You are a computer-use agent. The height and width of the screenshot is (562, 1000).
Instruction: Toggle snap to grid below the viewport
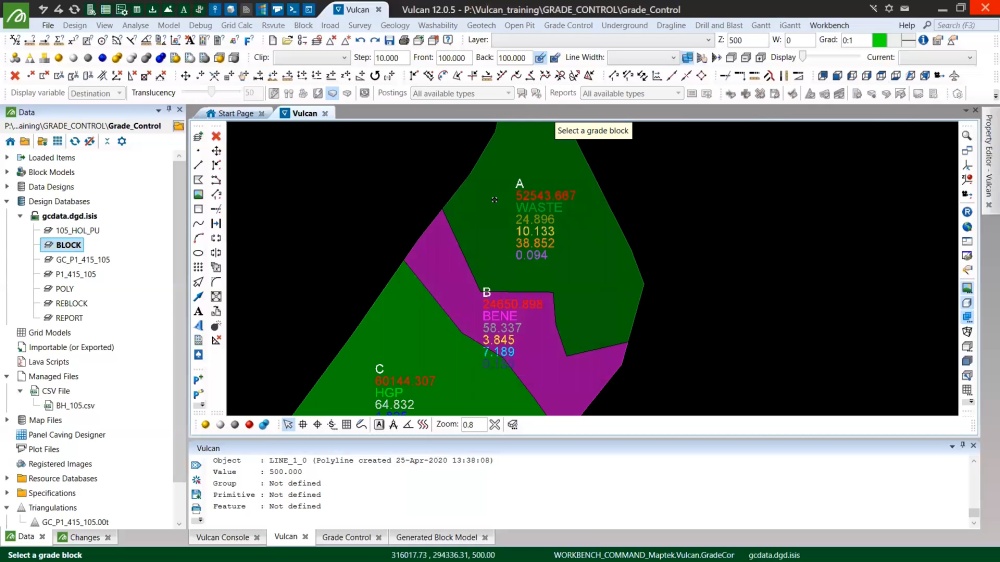pos(303,424)
